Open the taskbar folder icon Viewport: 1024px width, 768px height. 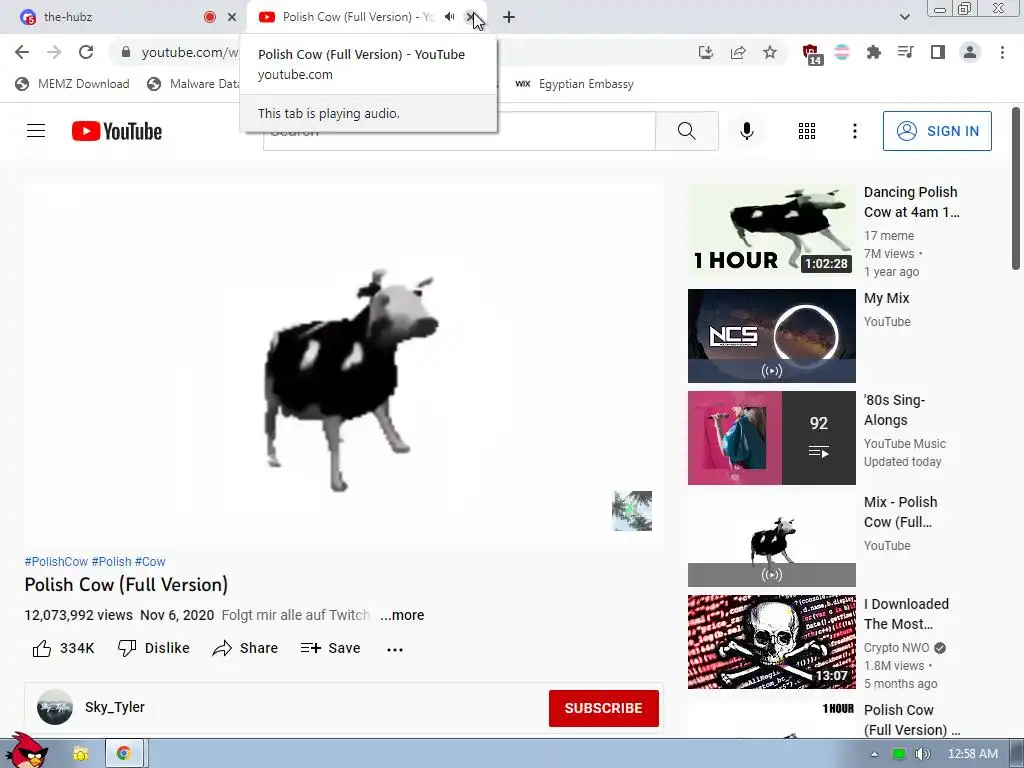[80, 754]
